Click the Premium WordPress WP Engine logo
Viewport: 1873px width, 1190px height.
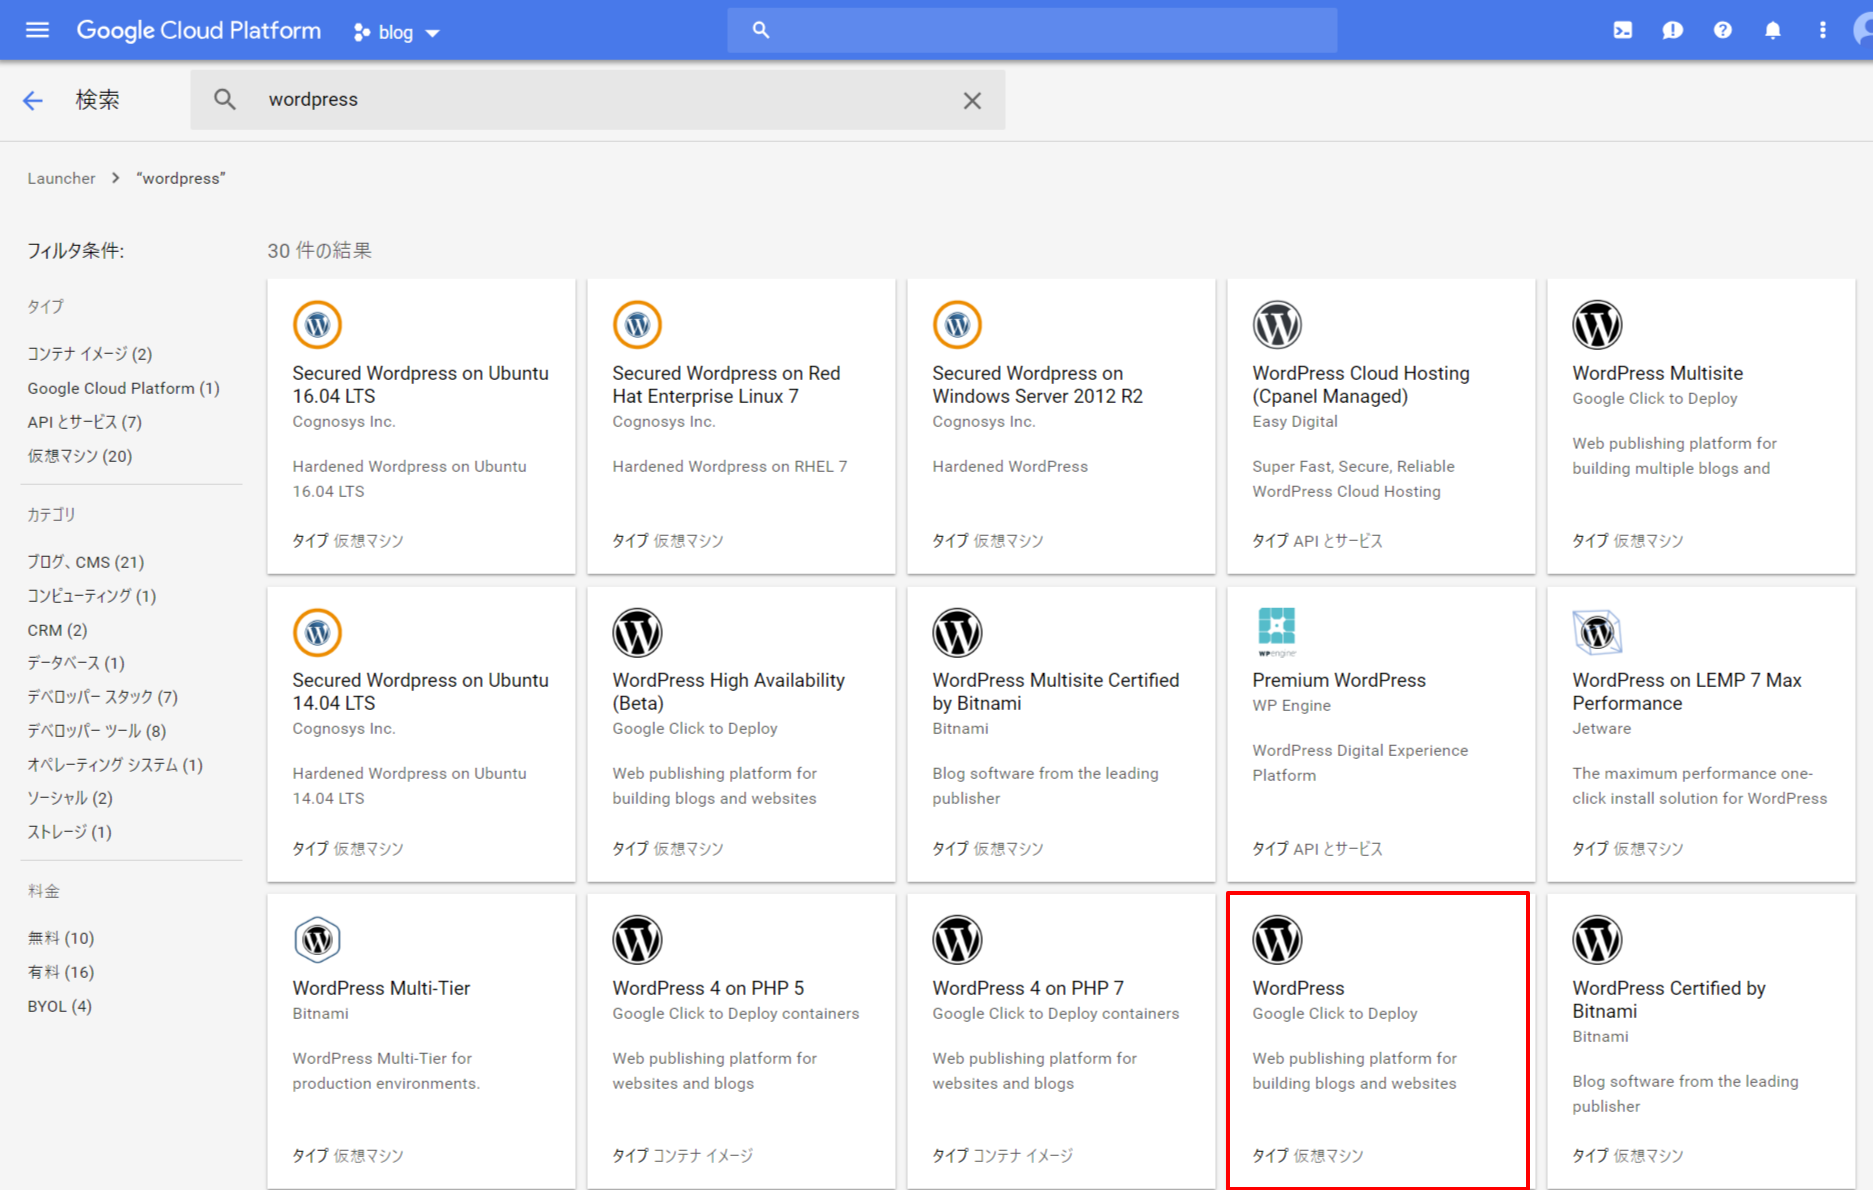pyautogui.click(x=1276, y=632)
